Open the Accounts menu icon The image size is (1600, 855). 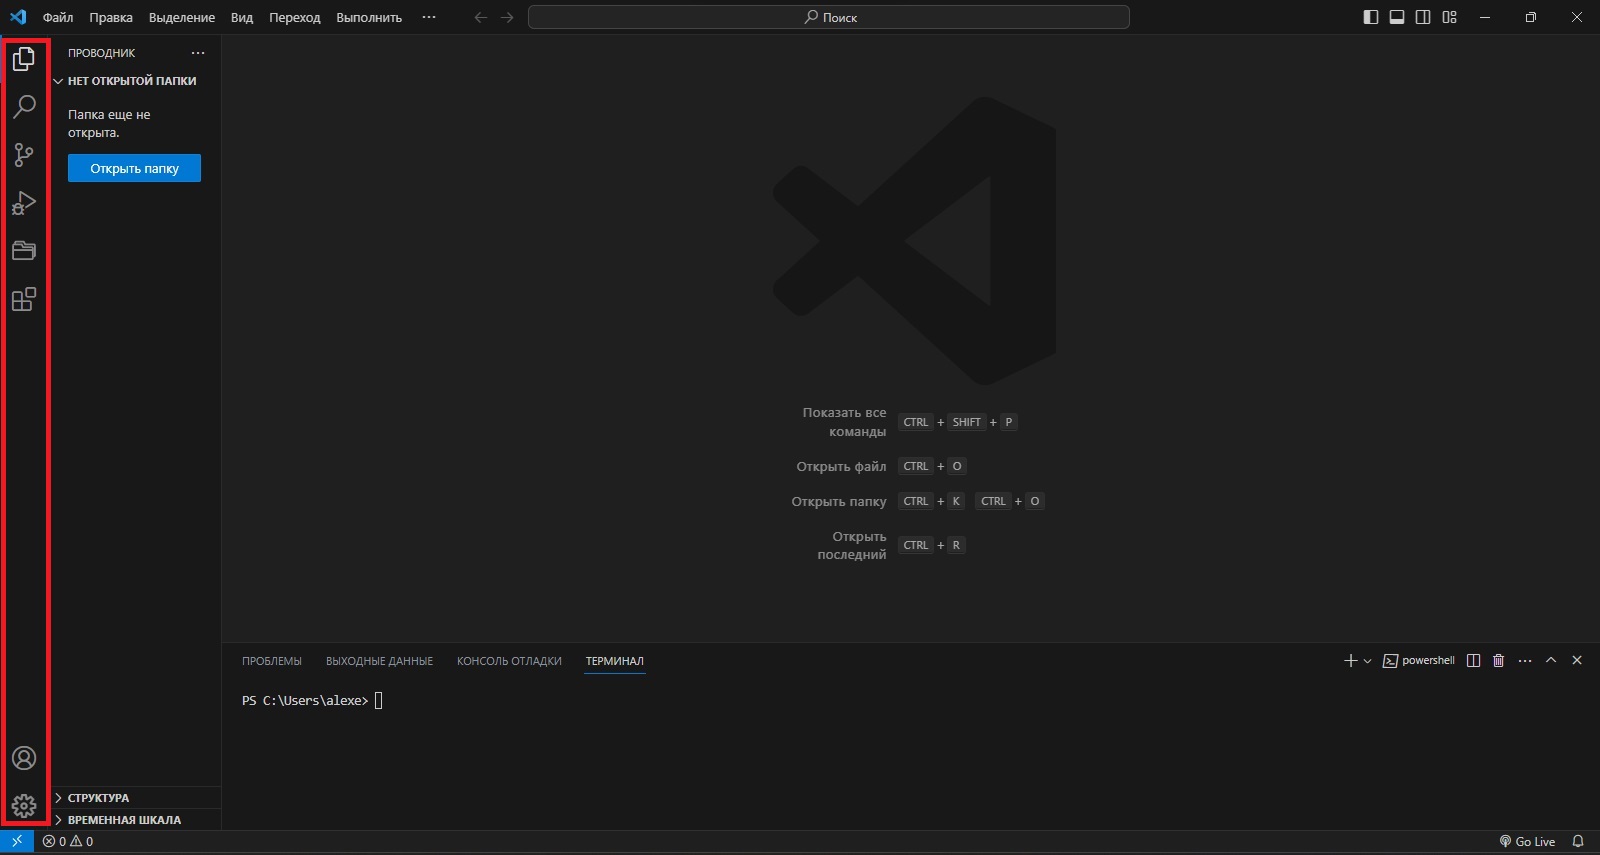(x=24, y=758)
